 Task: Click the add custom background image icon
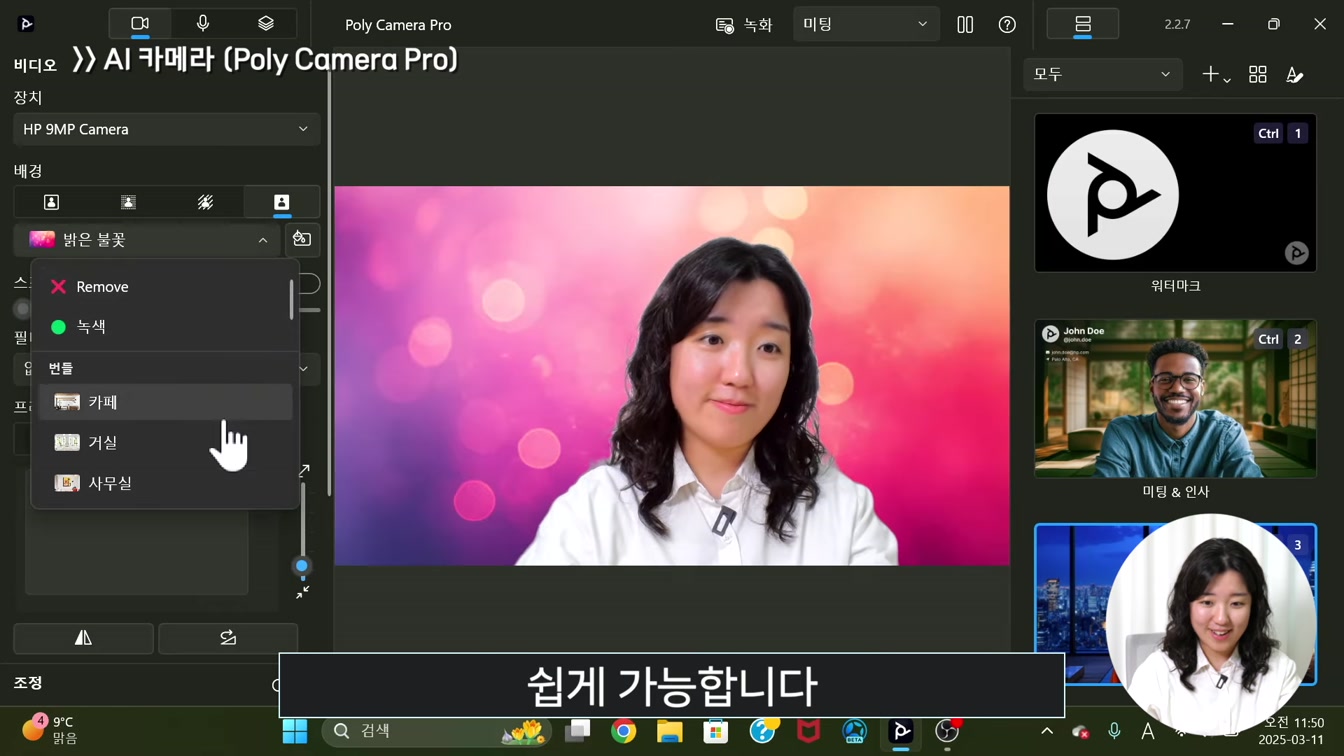click(x=302, y=239)
